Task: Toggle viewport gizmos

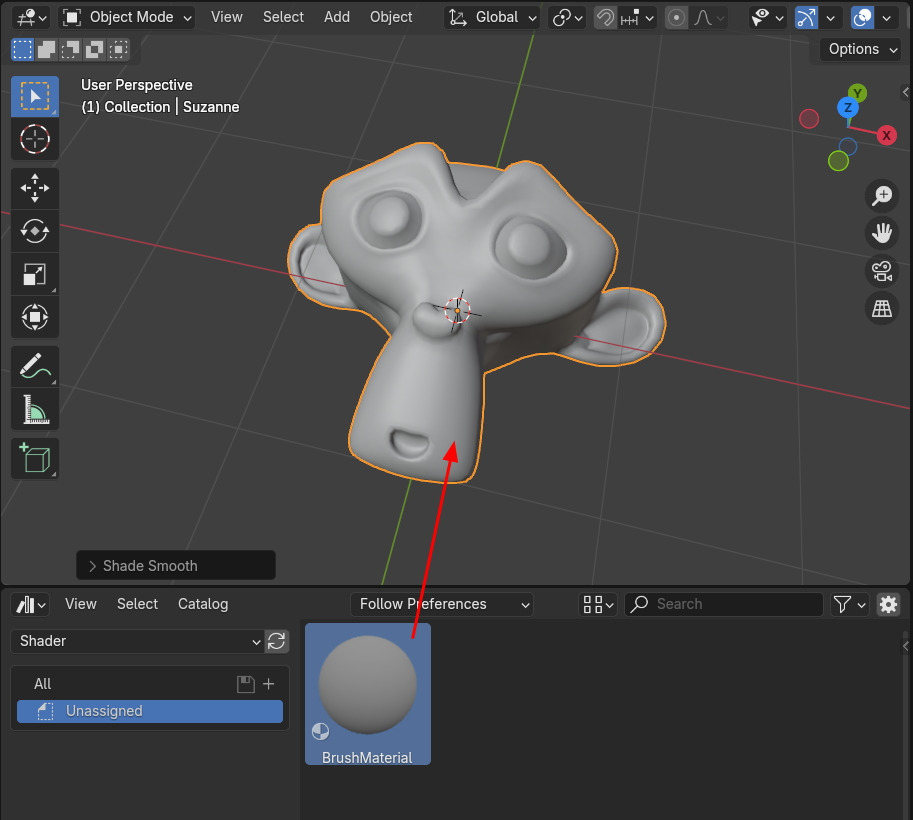Action: click(x=806, y=18)
